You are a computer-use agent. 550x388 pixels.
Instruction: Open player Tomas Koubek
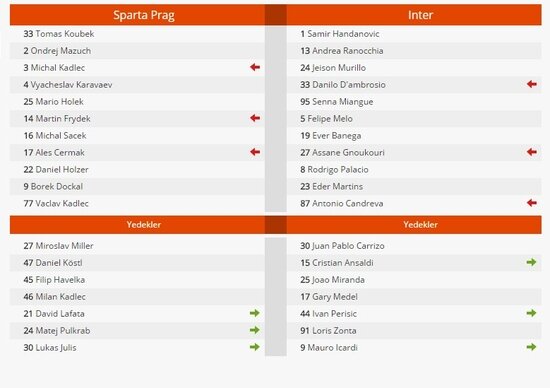coord(59,34)
